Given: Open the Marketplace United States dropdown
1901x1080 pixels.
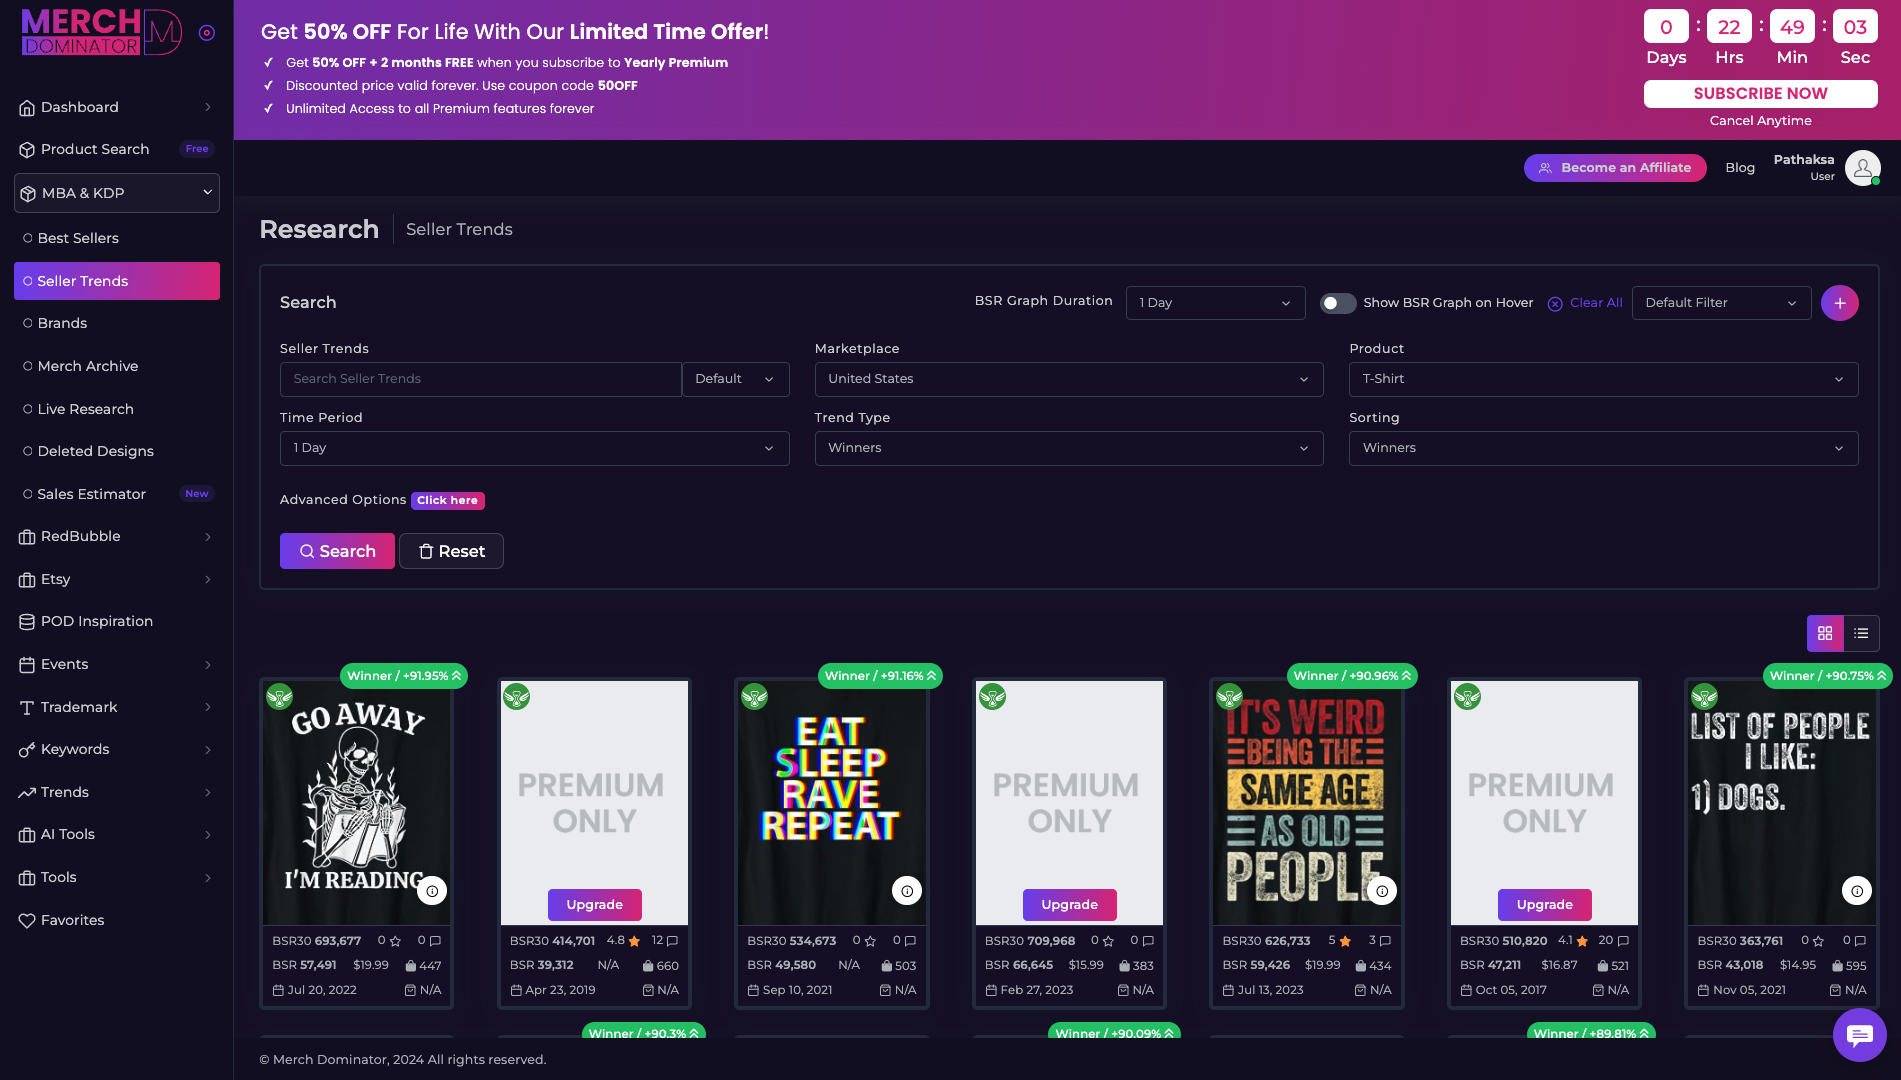Looking at the screenshot, I should click(x=1068, y=379).
